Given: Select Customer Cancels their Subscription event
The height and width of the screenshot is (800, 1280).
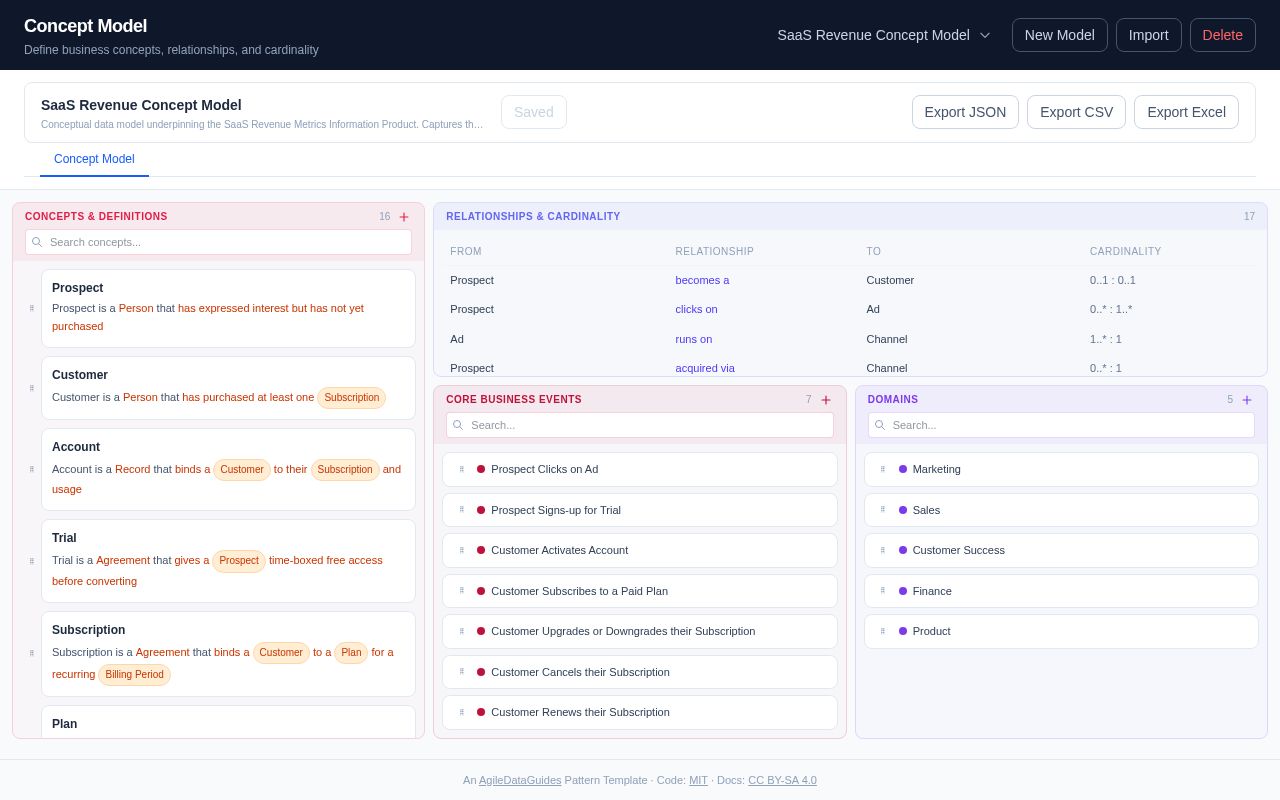Looking at the screenshot, I should 640,672.
